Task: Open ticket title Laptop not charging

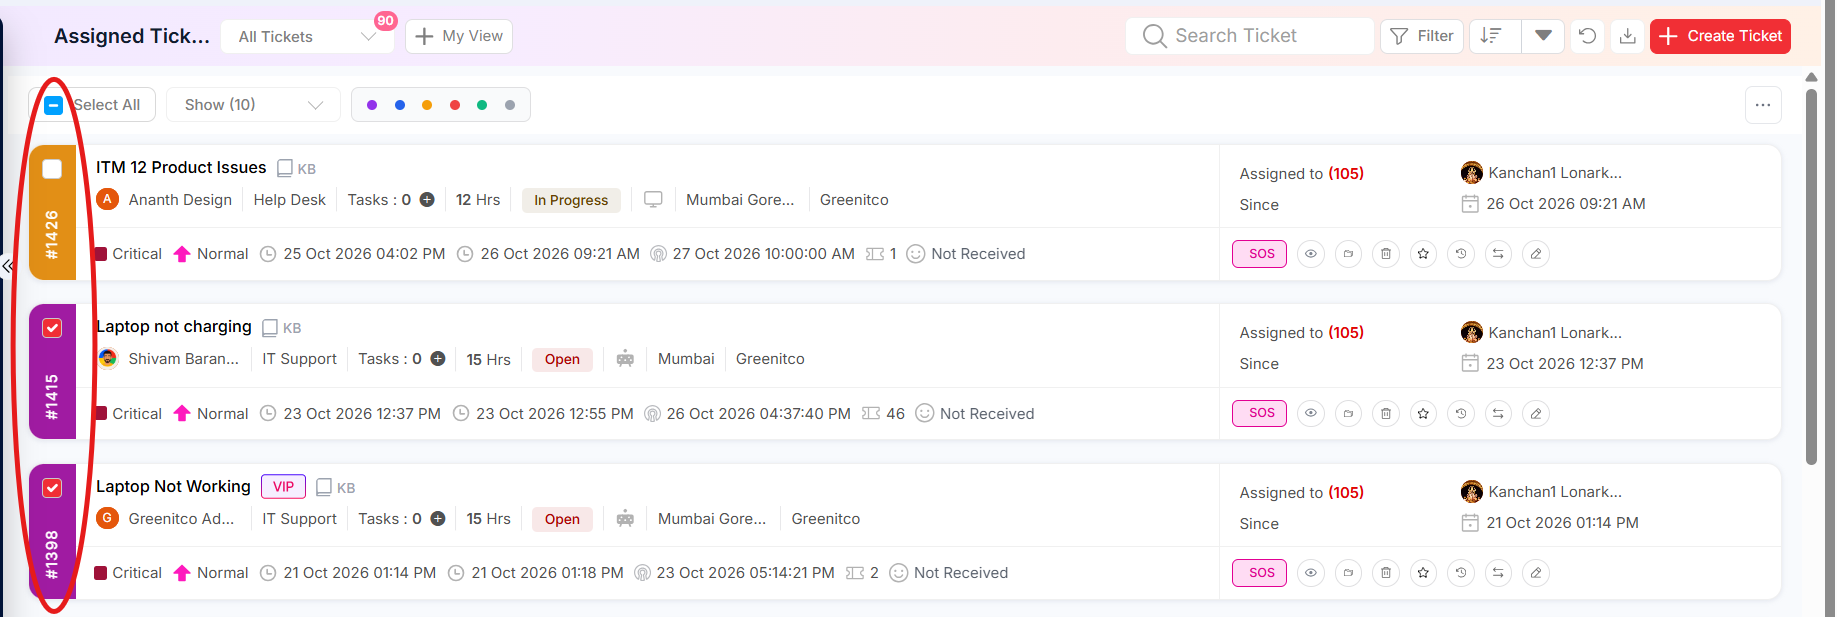Action: coord(174,327)
